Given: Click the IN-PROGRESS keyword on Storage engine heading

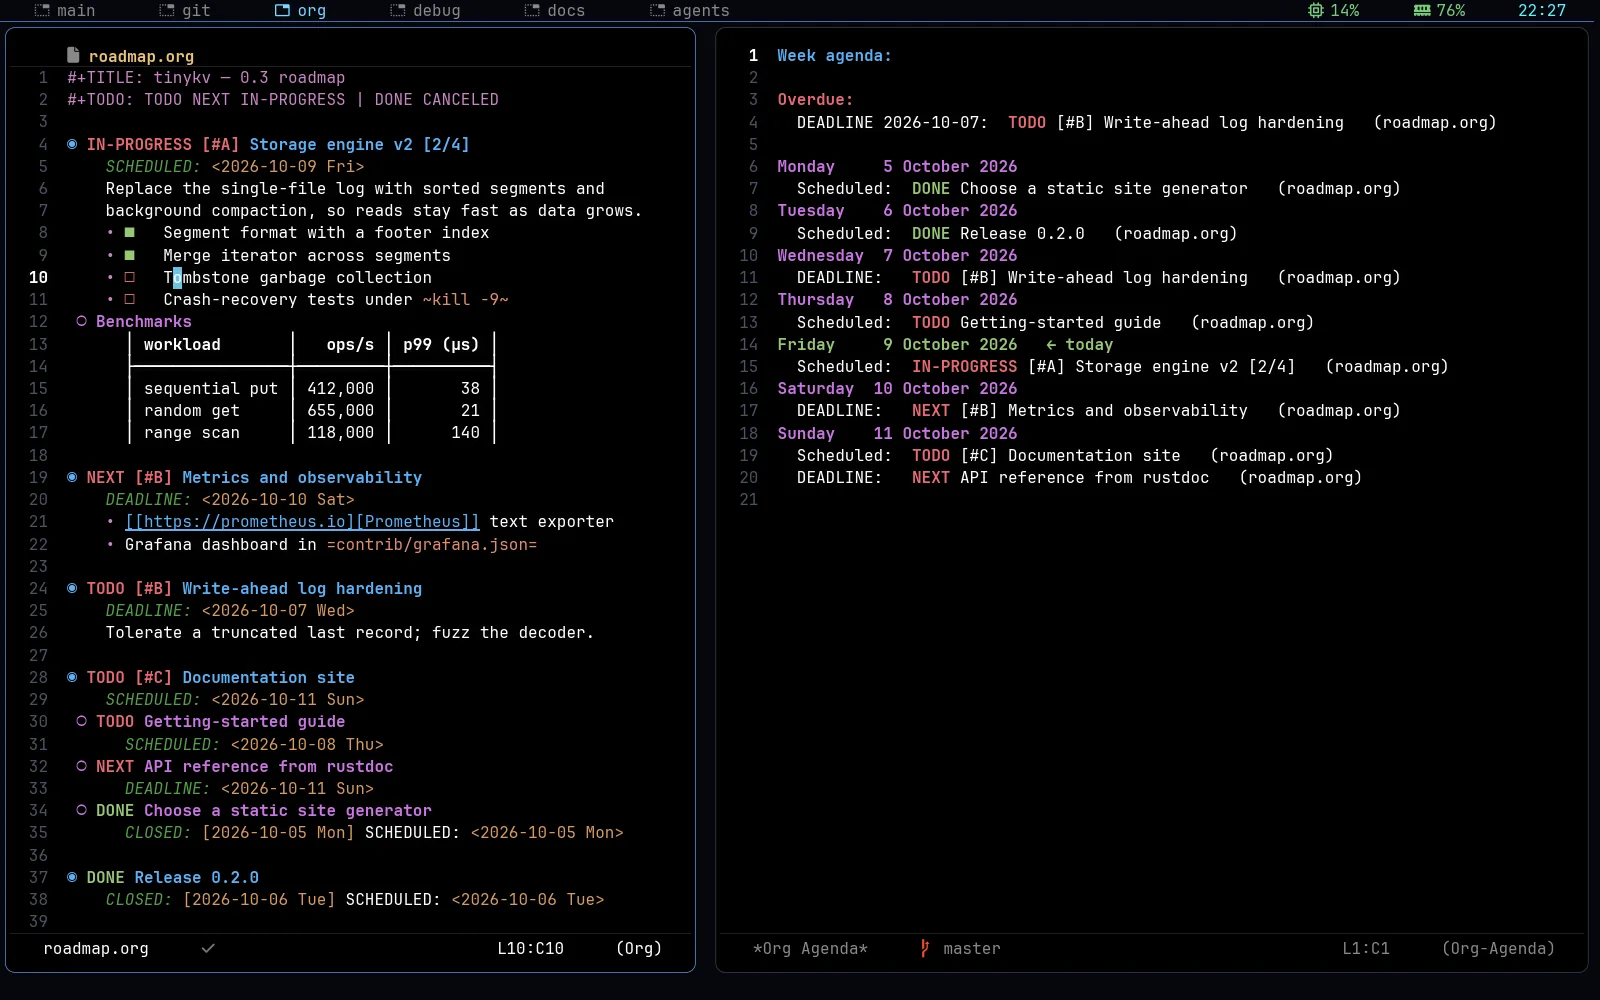Looking at the screenshot, I should pos(139,144).
